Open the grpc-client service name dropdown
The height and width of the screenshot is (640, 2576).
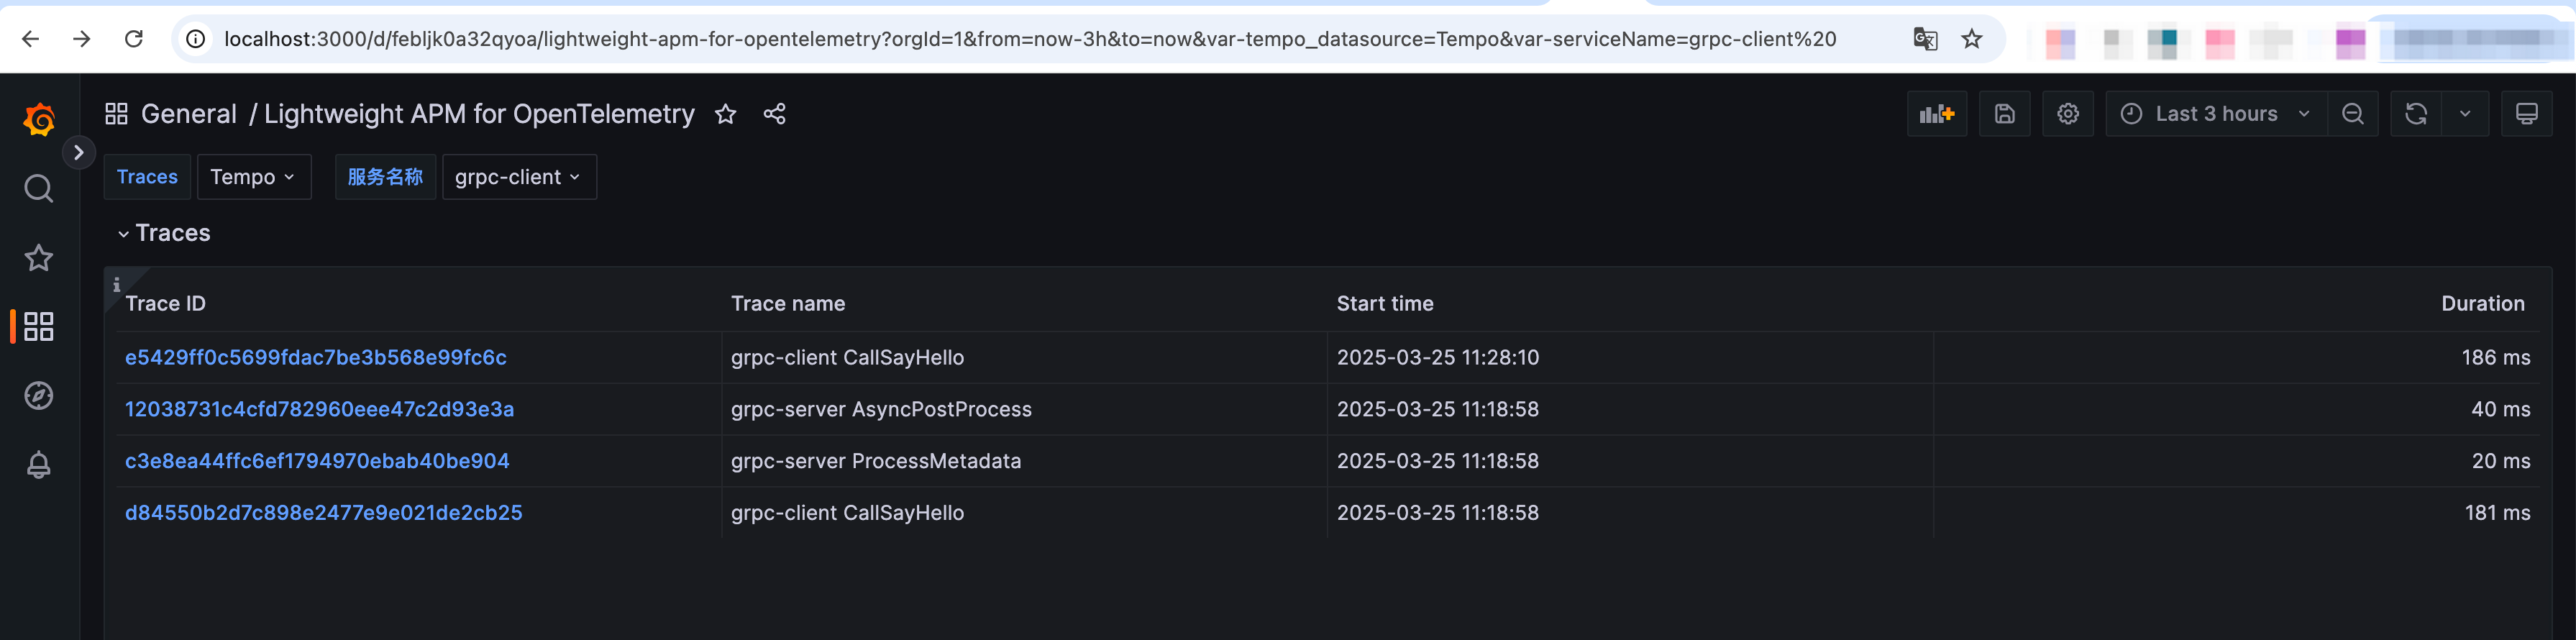[518, 176]
